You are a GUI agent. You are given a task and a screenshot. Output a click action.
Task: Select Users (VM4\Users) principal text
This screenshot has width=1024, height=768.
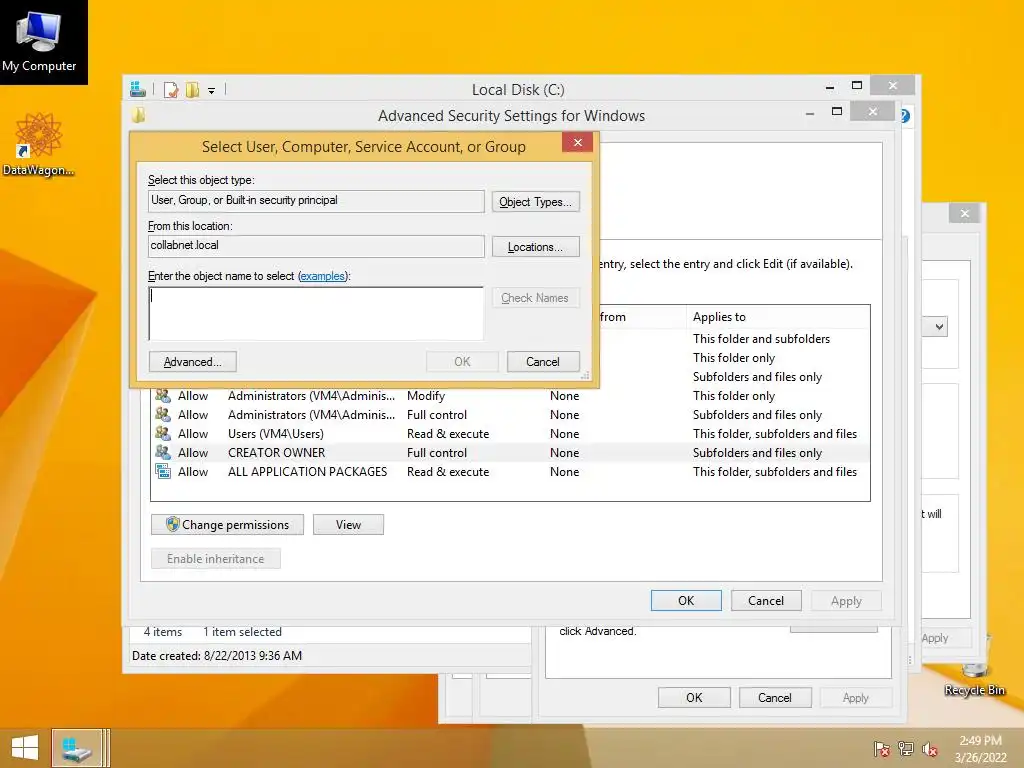click(x=276, y=434)
